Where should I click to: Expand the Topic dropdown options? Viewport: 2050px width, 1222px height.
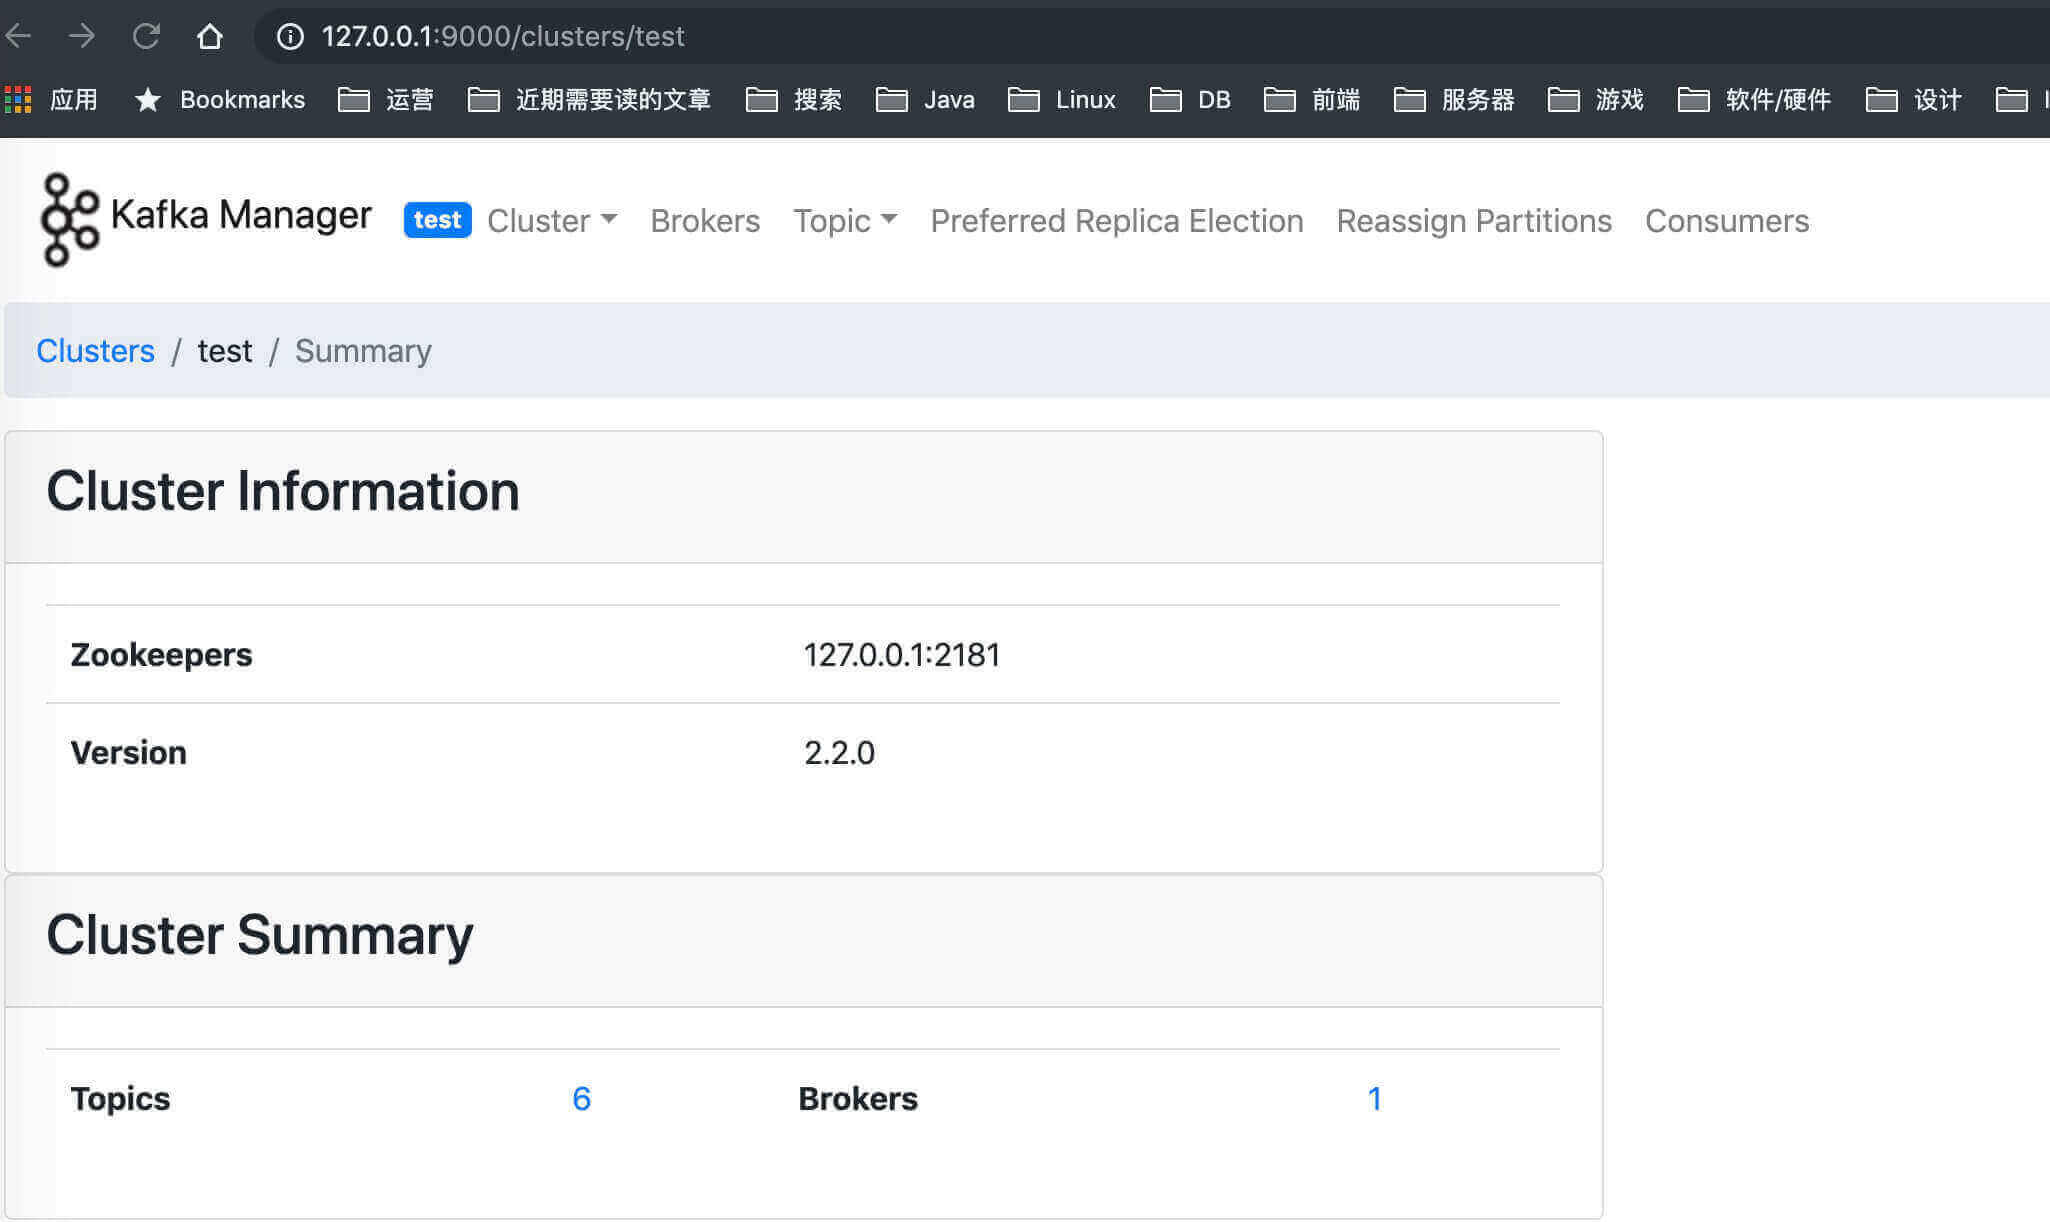click(843, 218)
